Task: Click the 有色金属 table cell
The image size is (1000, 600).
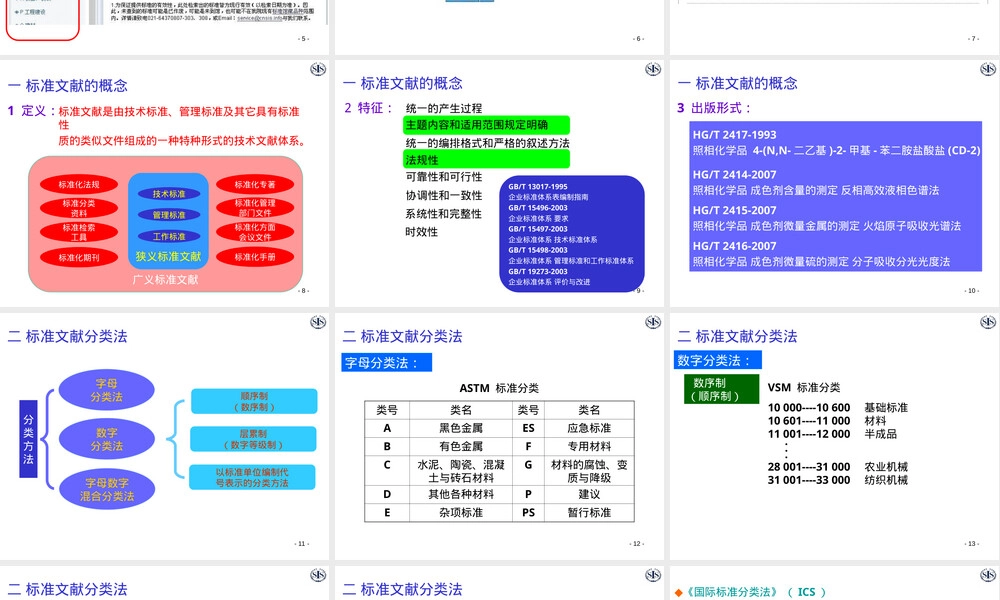Action: coord(461,446)
